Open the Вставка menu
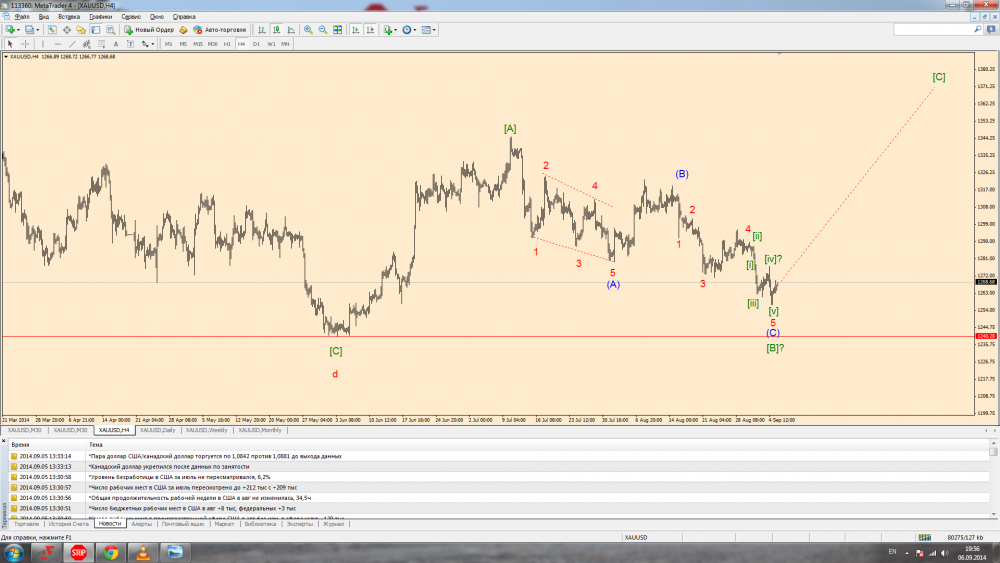Screen dimensions: 1000x563 [x=69, y=17]
